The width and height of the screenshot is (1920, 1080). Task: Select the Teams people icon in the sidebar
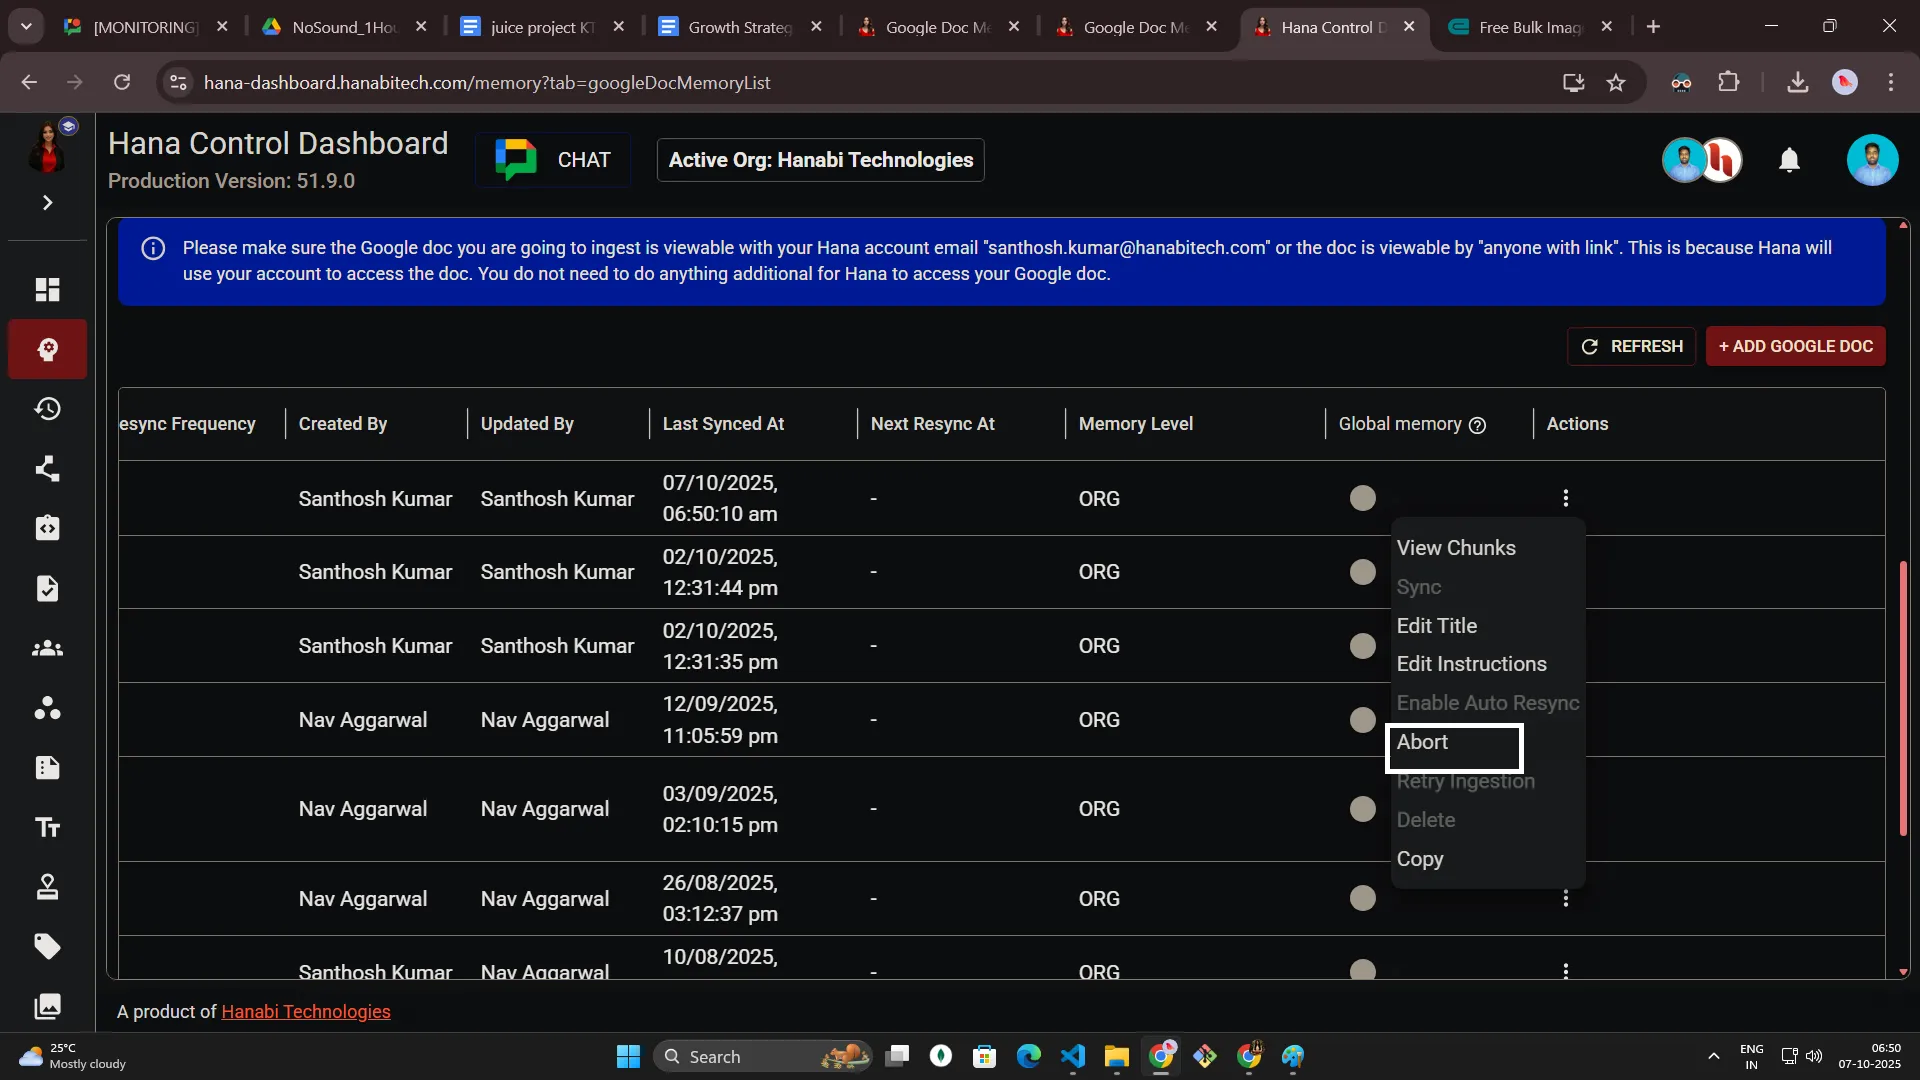pyautogui.click(x=47, y=648)
